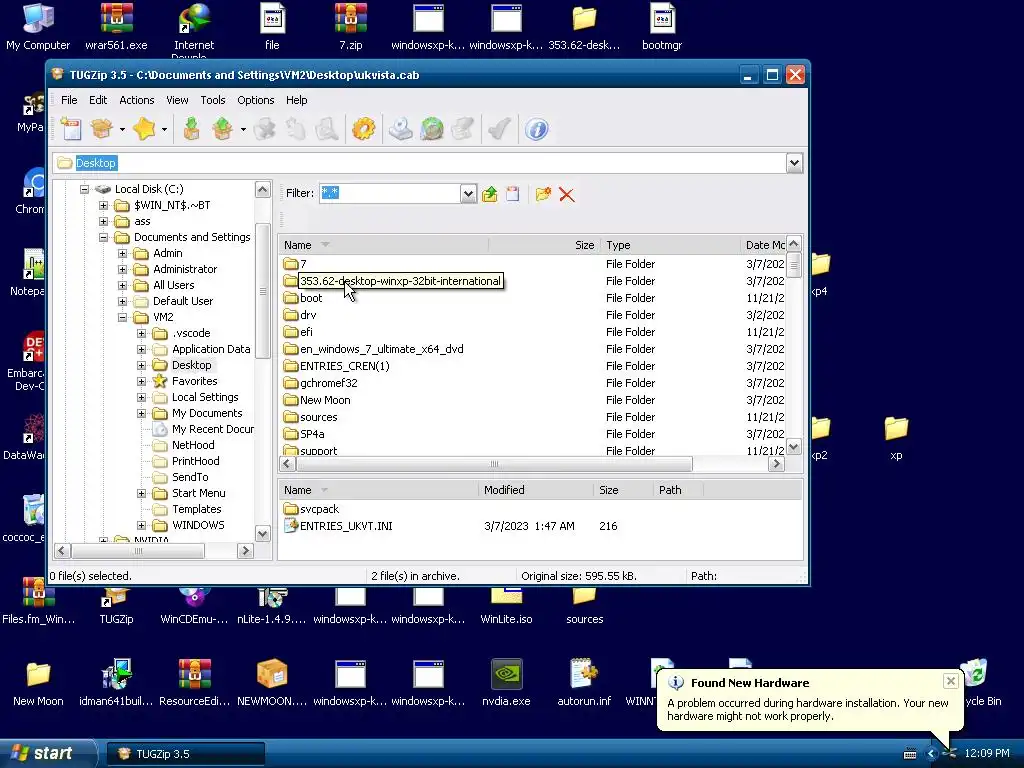This screenshot has width=1024, height=768.
Task: Open the Actions menu
Action: (136, 100)
